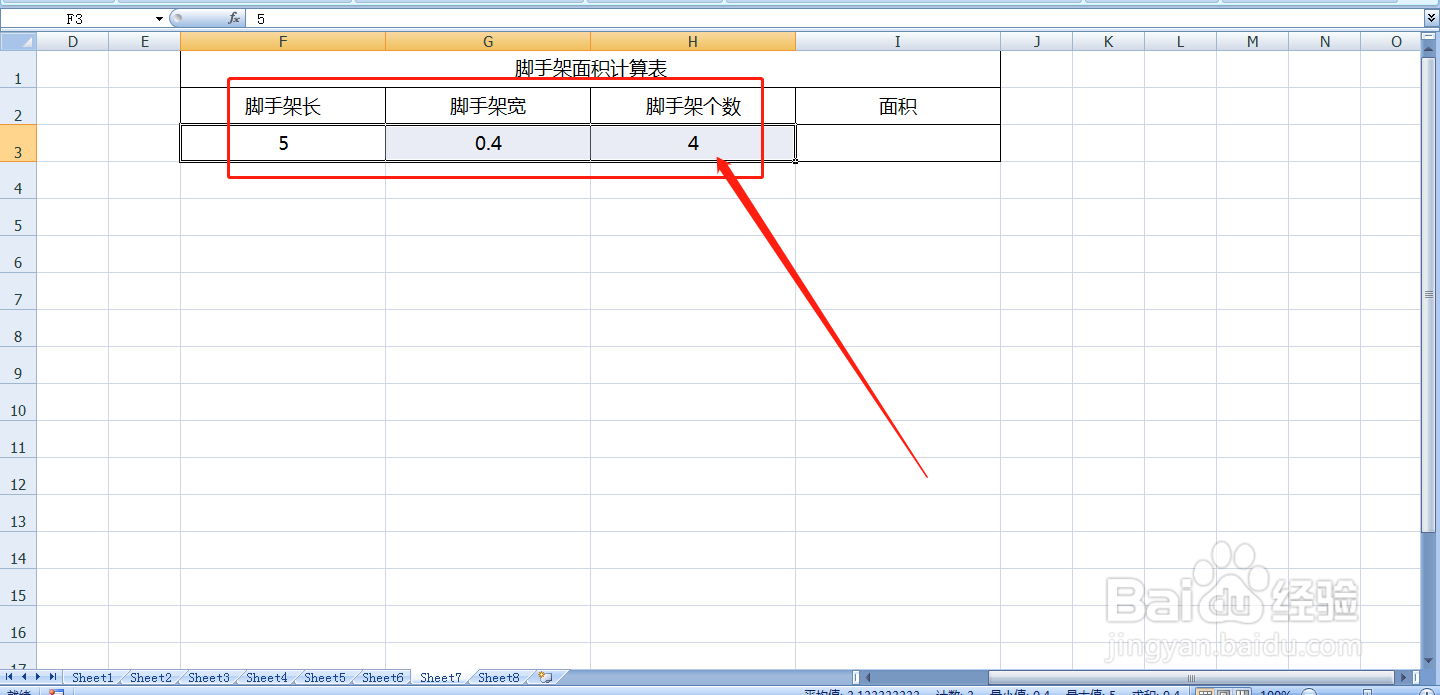Switch to the Sheet1 tab
This screenshot has width=1440, height=695.
[x=92, y=677]
